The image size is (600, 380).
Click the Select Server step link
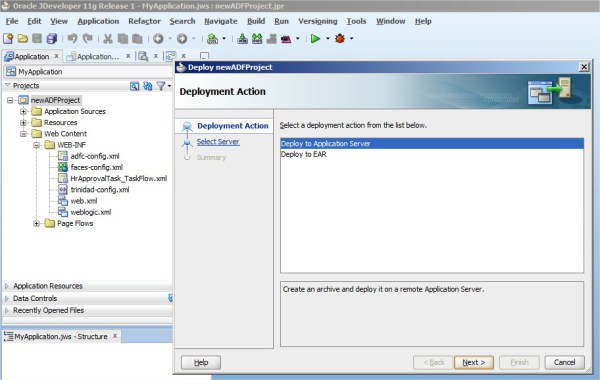[218, 142]
